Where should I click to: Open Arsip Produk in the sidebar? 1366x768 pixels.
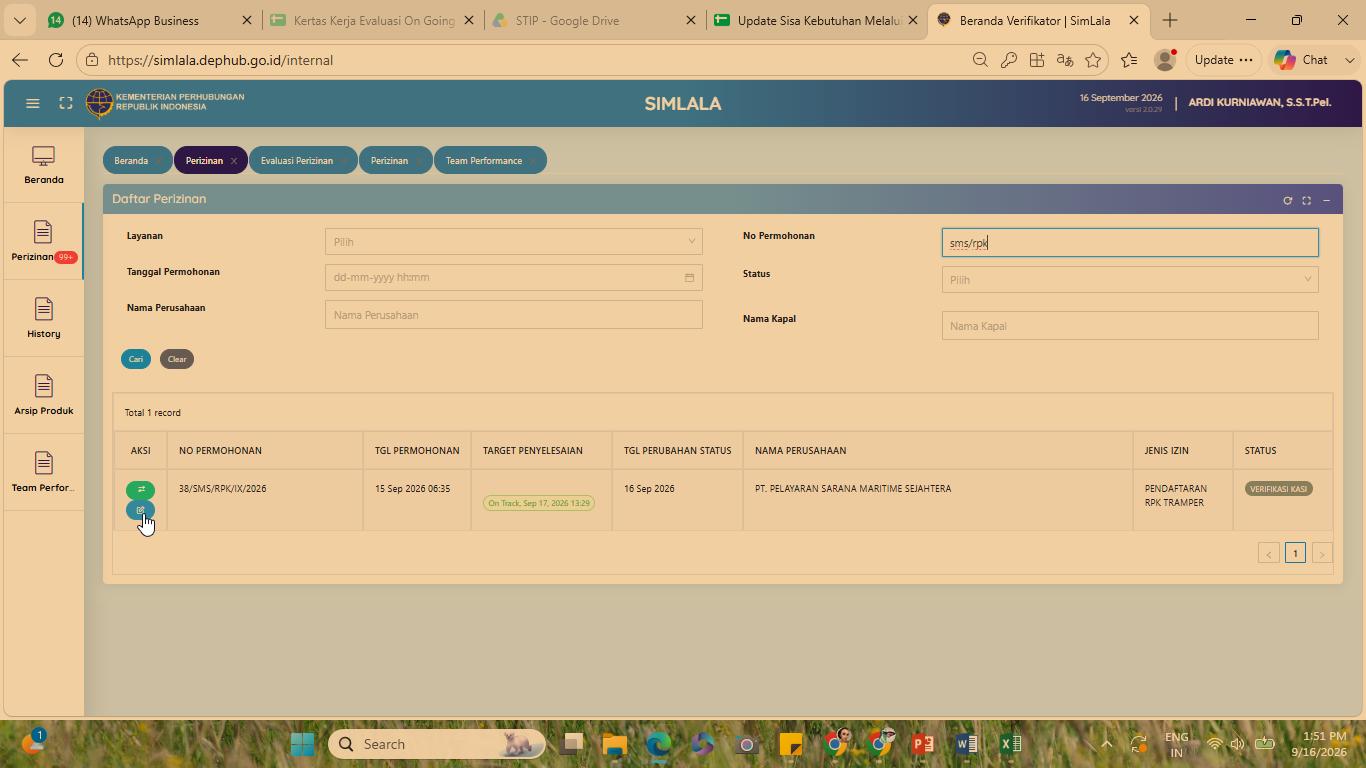44,396
